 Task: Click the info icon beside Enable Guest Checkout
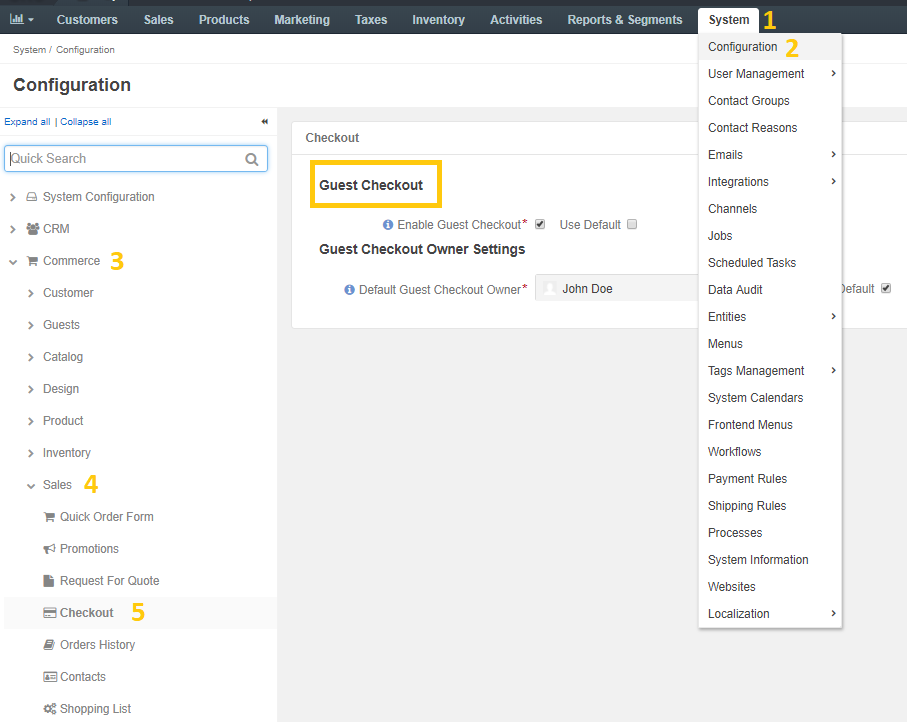coord(388,224)
